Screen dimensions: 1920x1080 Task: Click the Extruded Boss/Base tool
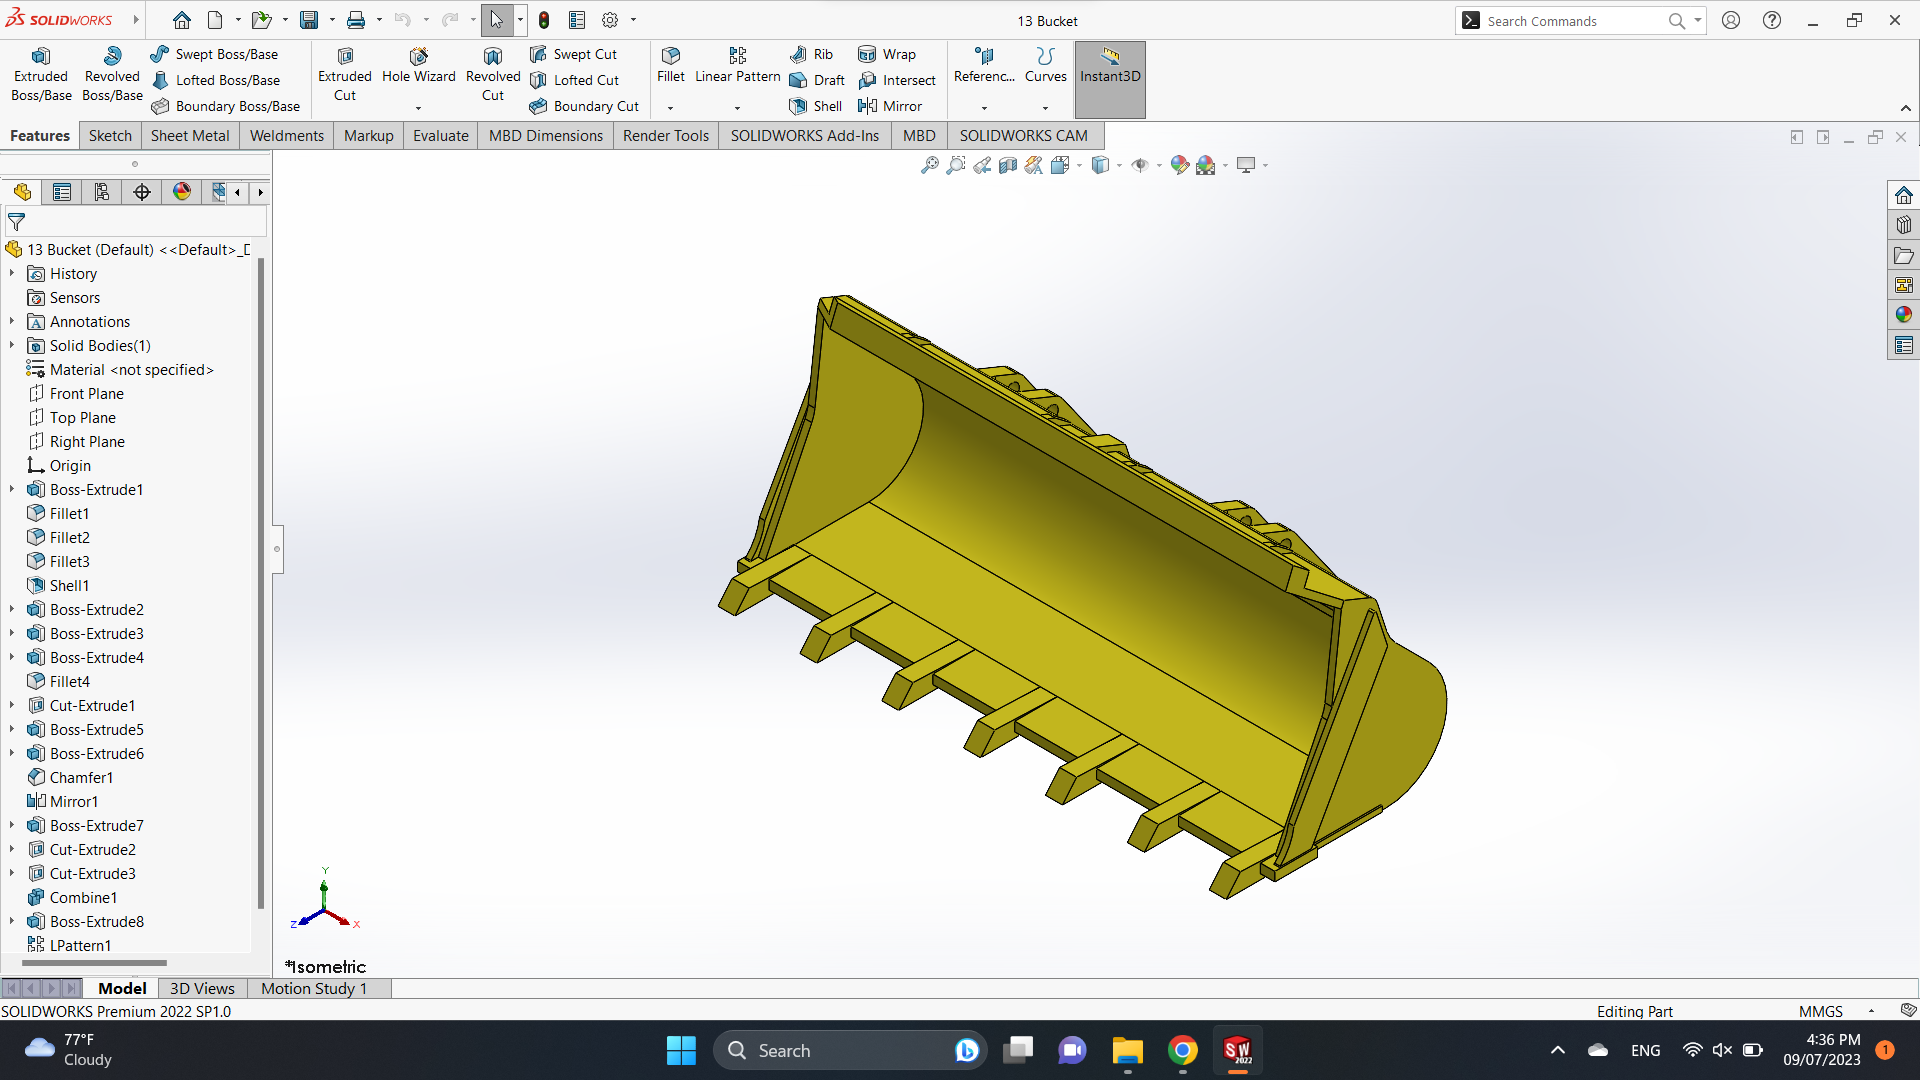(41, 75)
